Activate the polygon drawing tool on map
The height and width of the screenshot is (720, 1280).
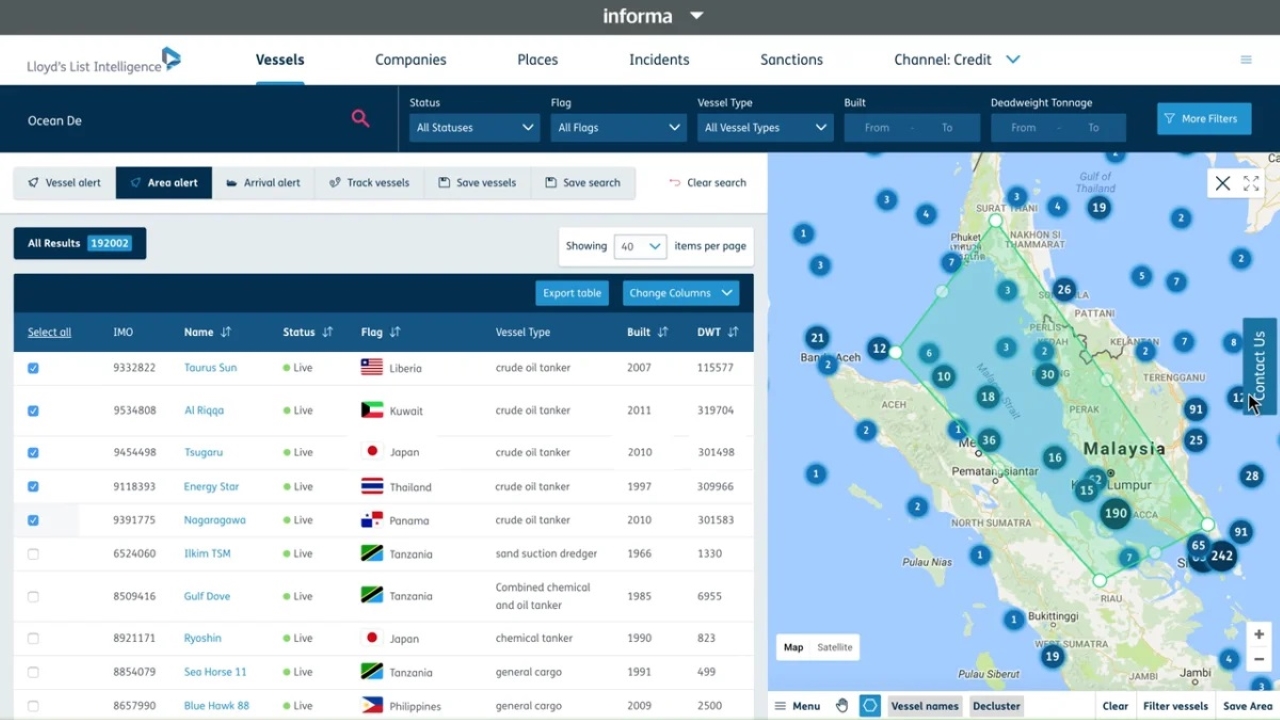tap(869, 705)
